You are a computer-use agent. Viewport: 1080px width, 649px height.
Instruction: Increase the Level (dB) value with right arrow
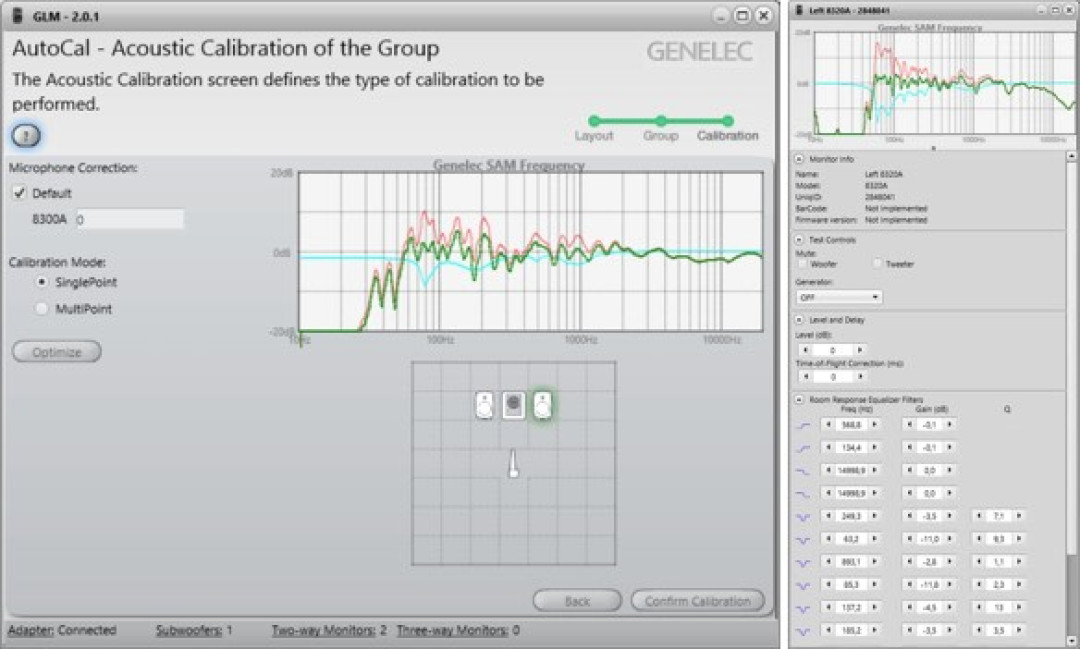pyautogui.click(x=860, y=350)
